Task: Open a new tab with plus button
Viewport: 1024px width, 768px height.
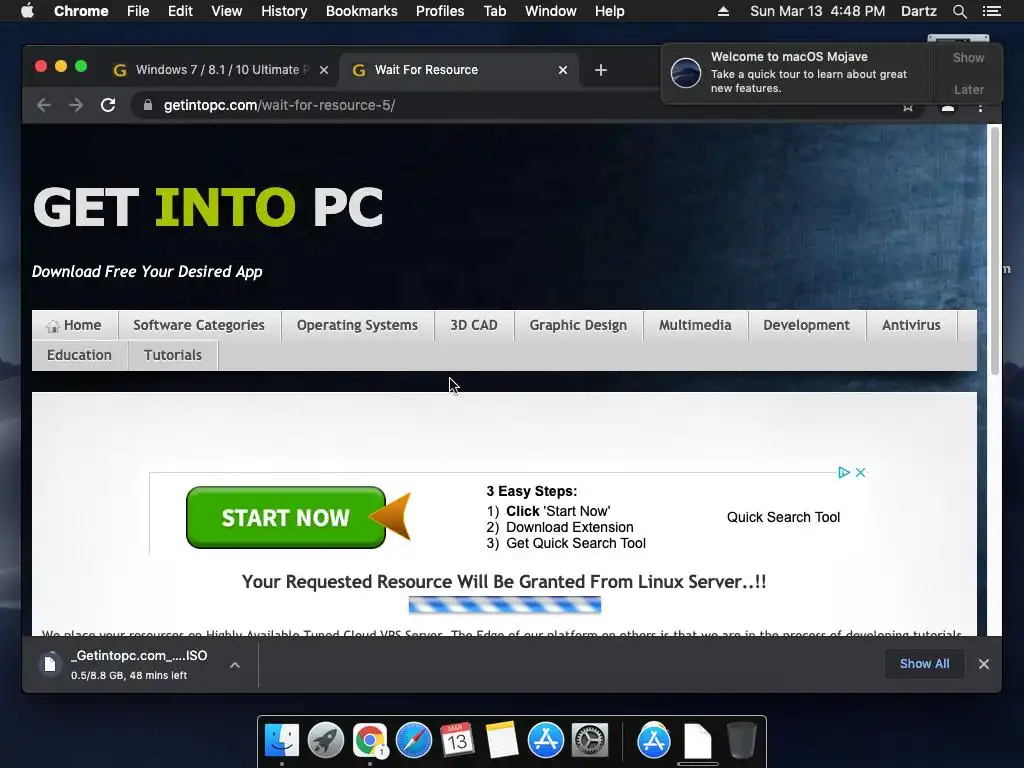Action: pyautogui.click(x=601, y=70)
